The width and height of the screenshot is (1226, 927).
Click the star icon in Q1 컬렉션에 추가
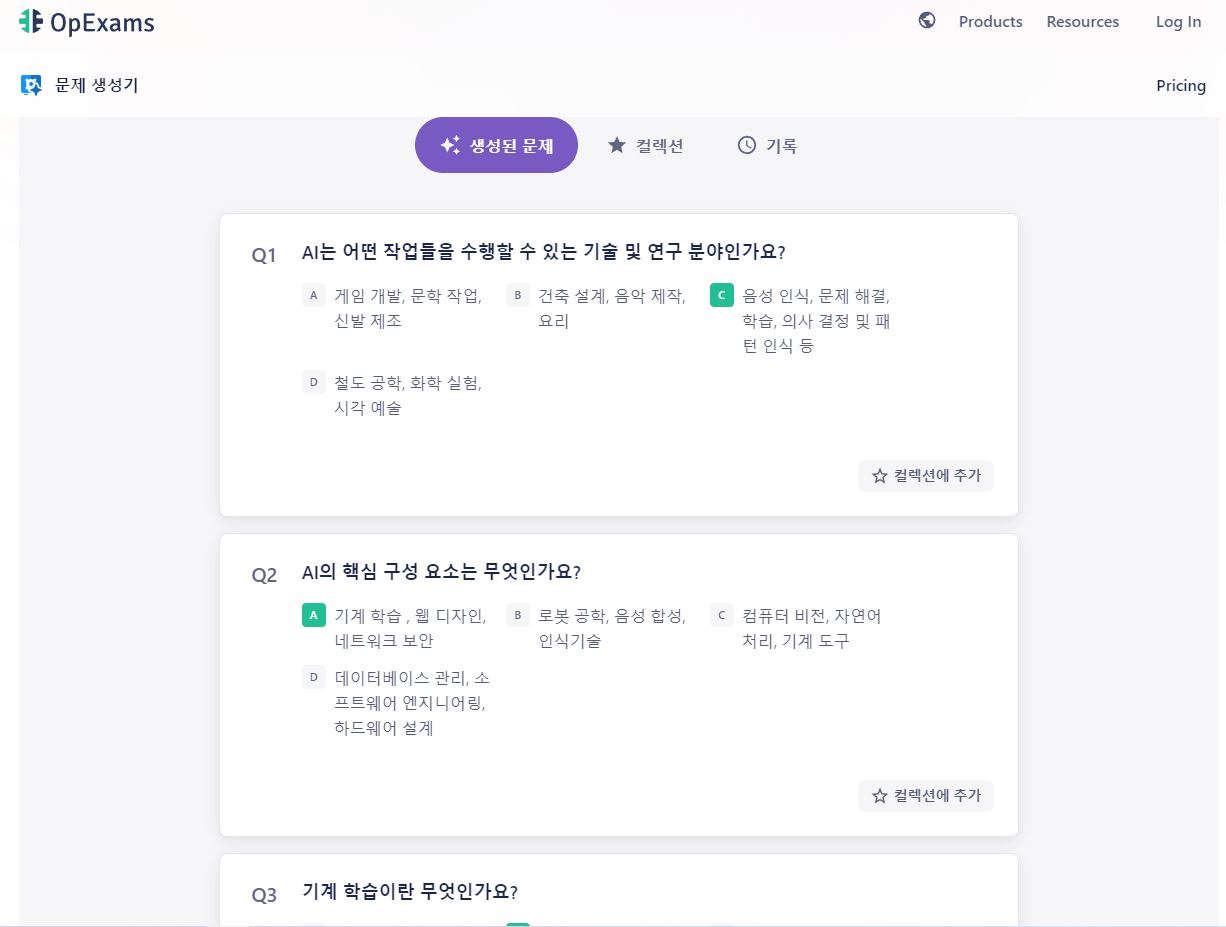880,476
